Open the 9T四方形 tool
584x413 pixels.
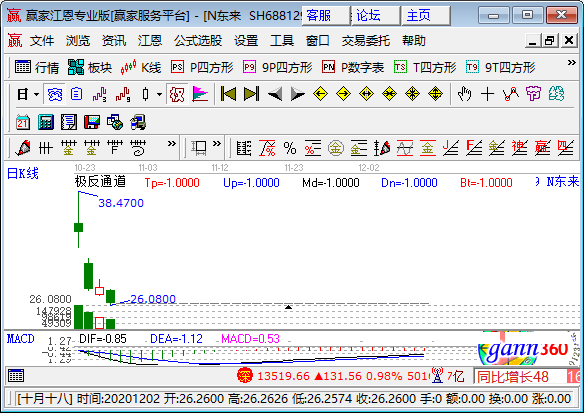[x=501, y=67]
